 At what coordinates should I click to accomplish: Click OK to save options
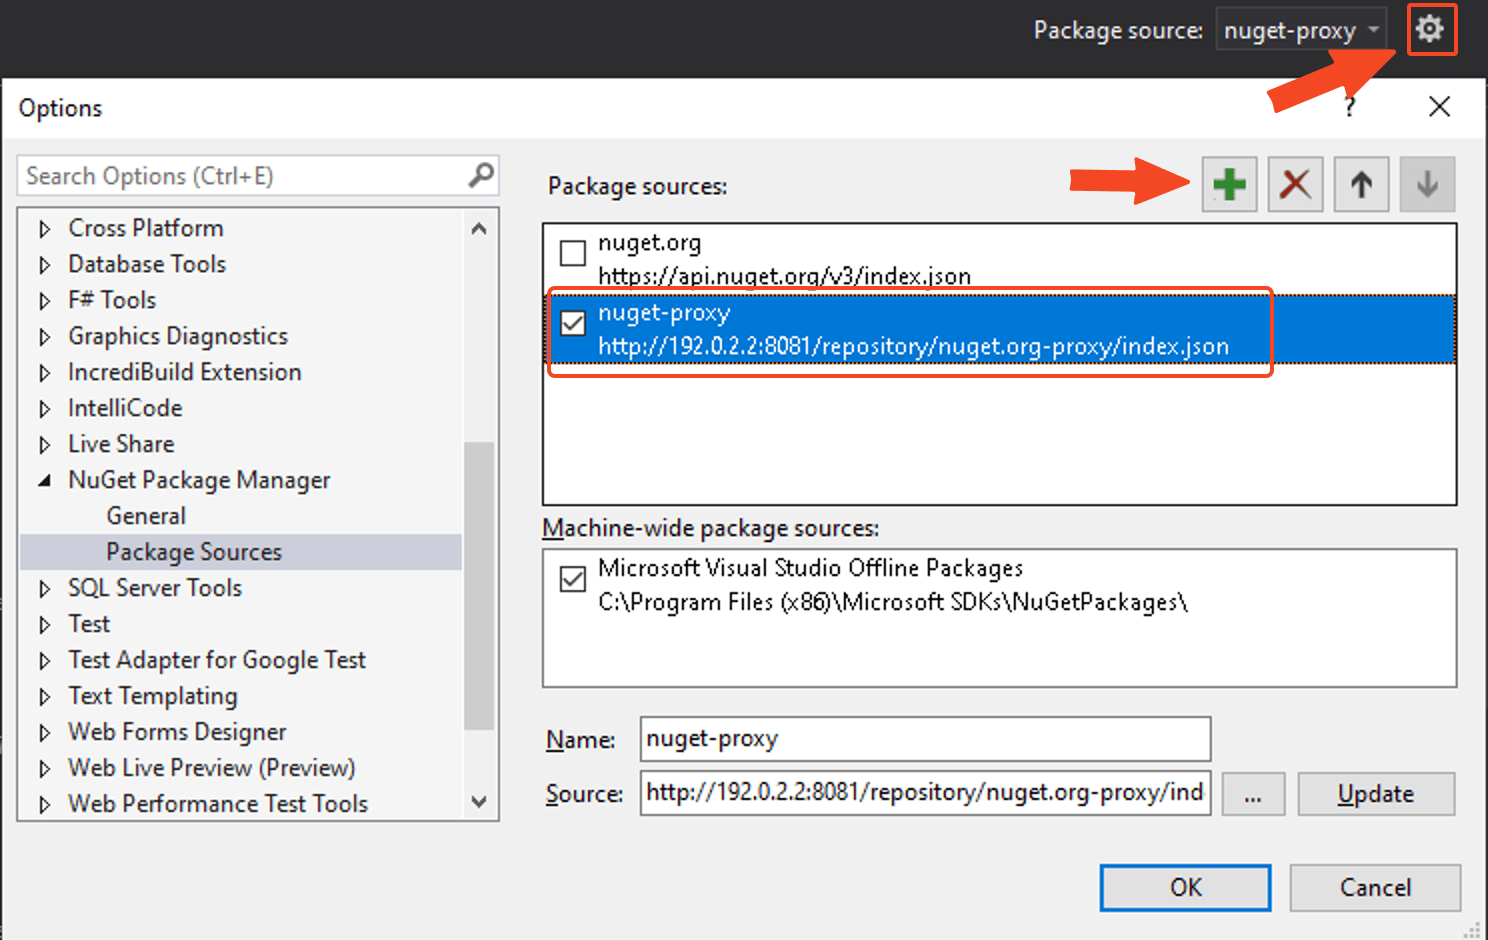click(x=1186, y=888)
